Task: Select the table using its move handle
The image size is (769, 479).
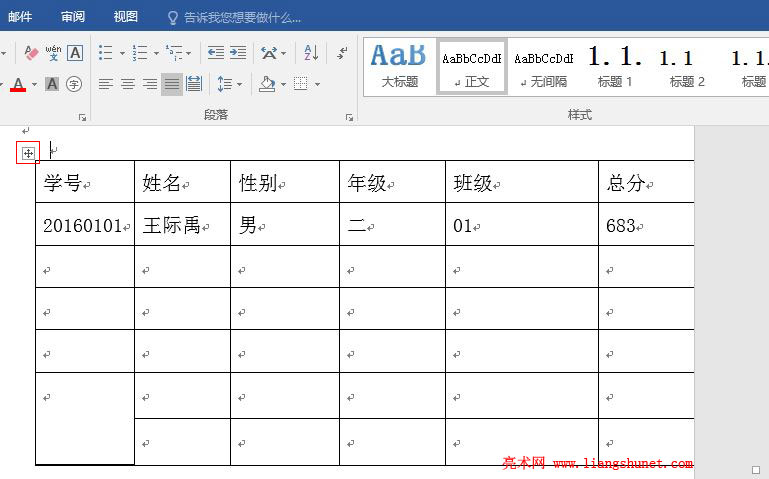Action: pyautogui.click(x=28, y=153)
